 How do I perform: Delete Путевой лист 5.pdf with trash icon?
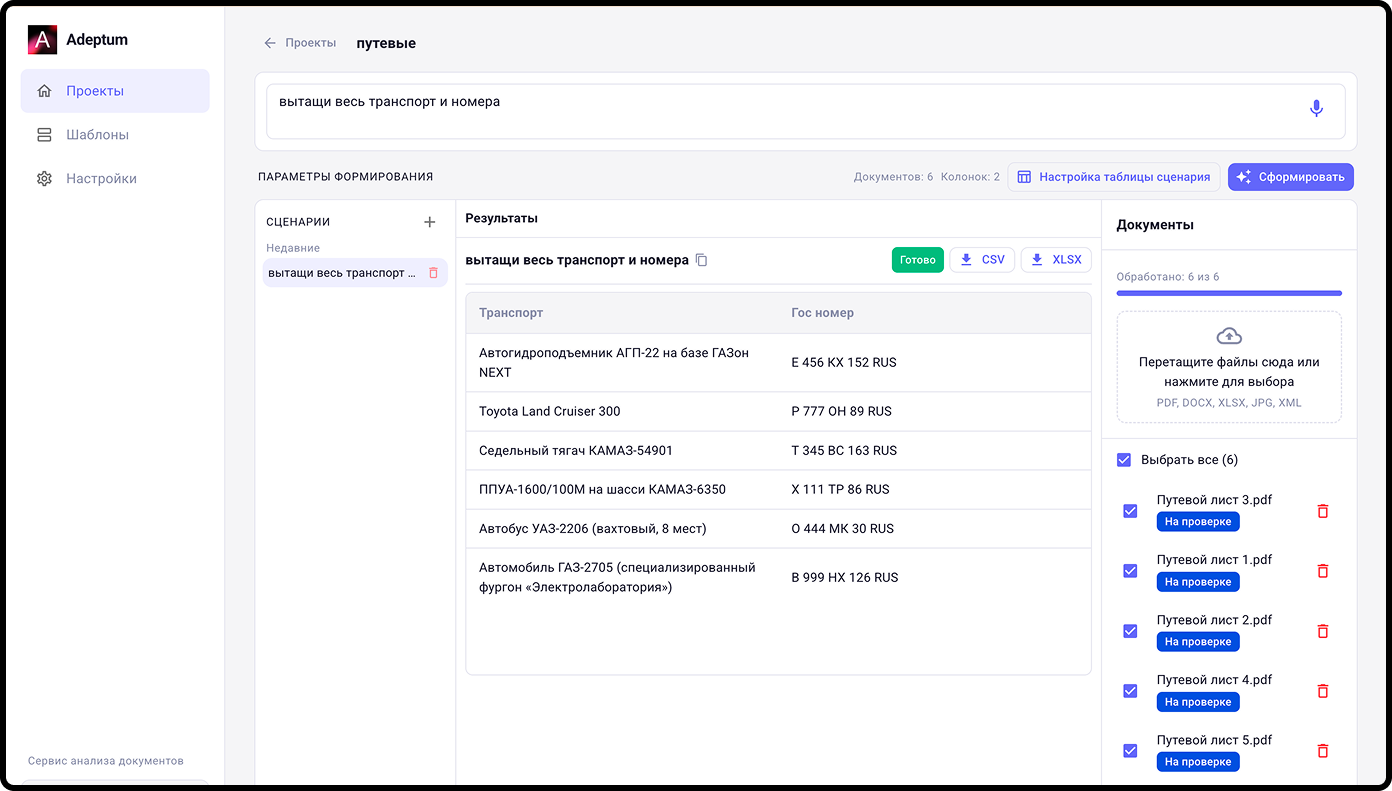[1323, 751]
